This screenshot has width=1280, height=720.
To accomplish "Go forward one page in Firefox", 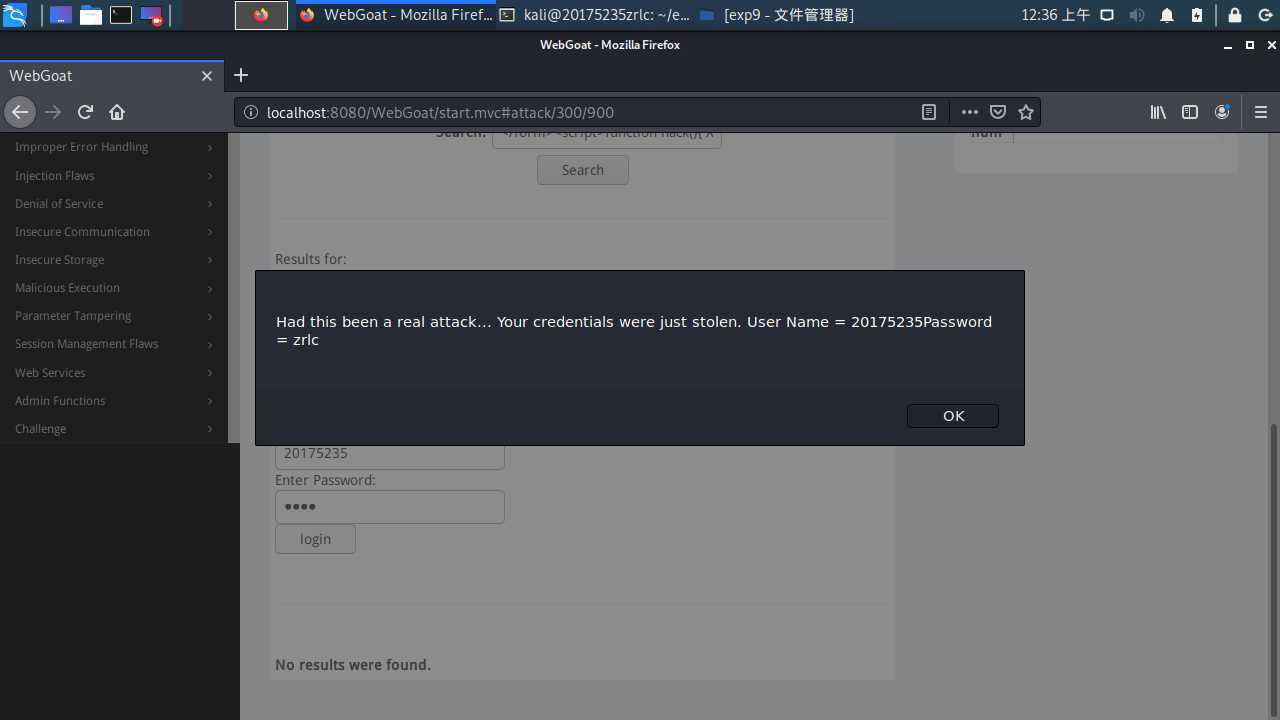I will pyautogui.click(x=53, y=112).
